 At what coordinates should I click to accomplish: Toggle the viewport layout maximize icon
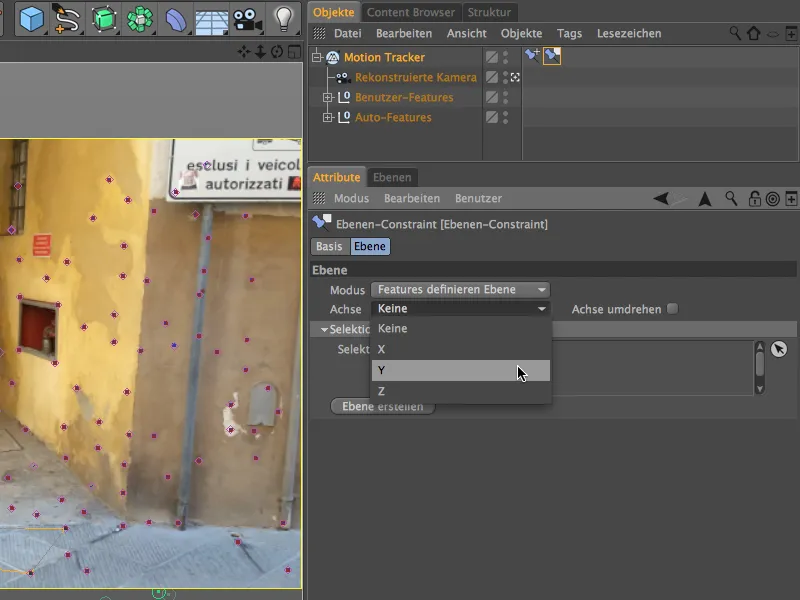tap(294, 52)
